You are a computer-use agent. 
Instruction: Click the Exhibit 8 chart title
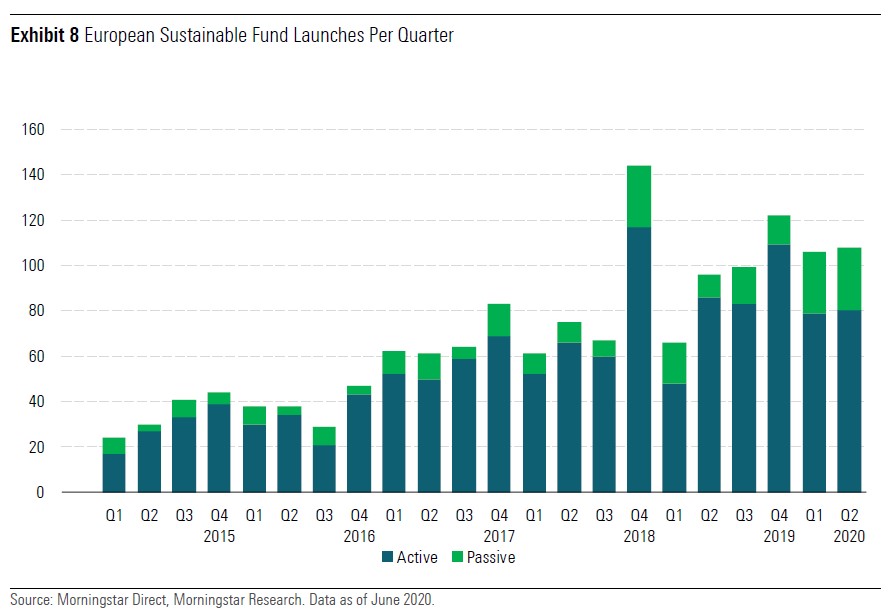pyautogui.click(x=232, y=36)
